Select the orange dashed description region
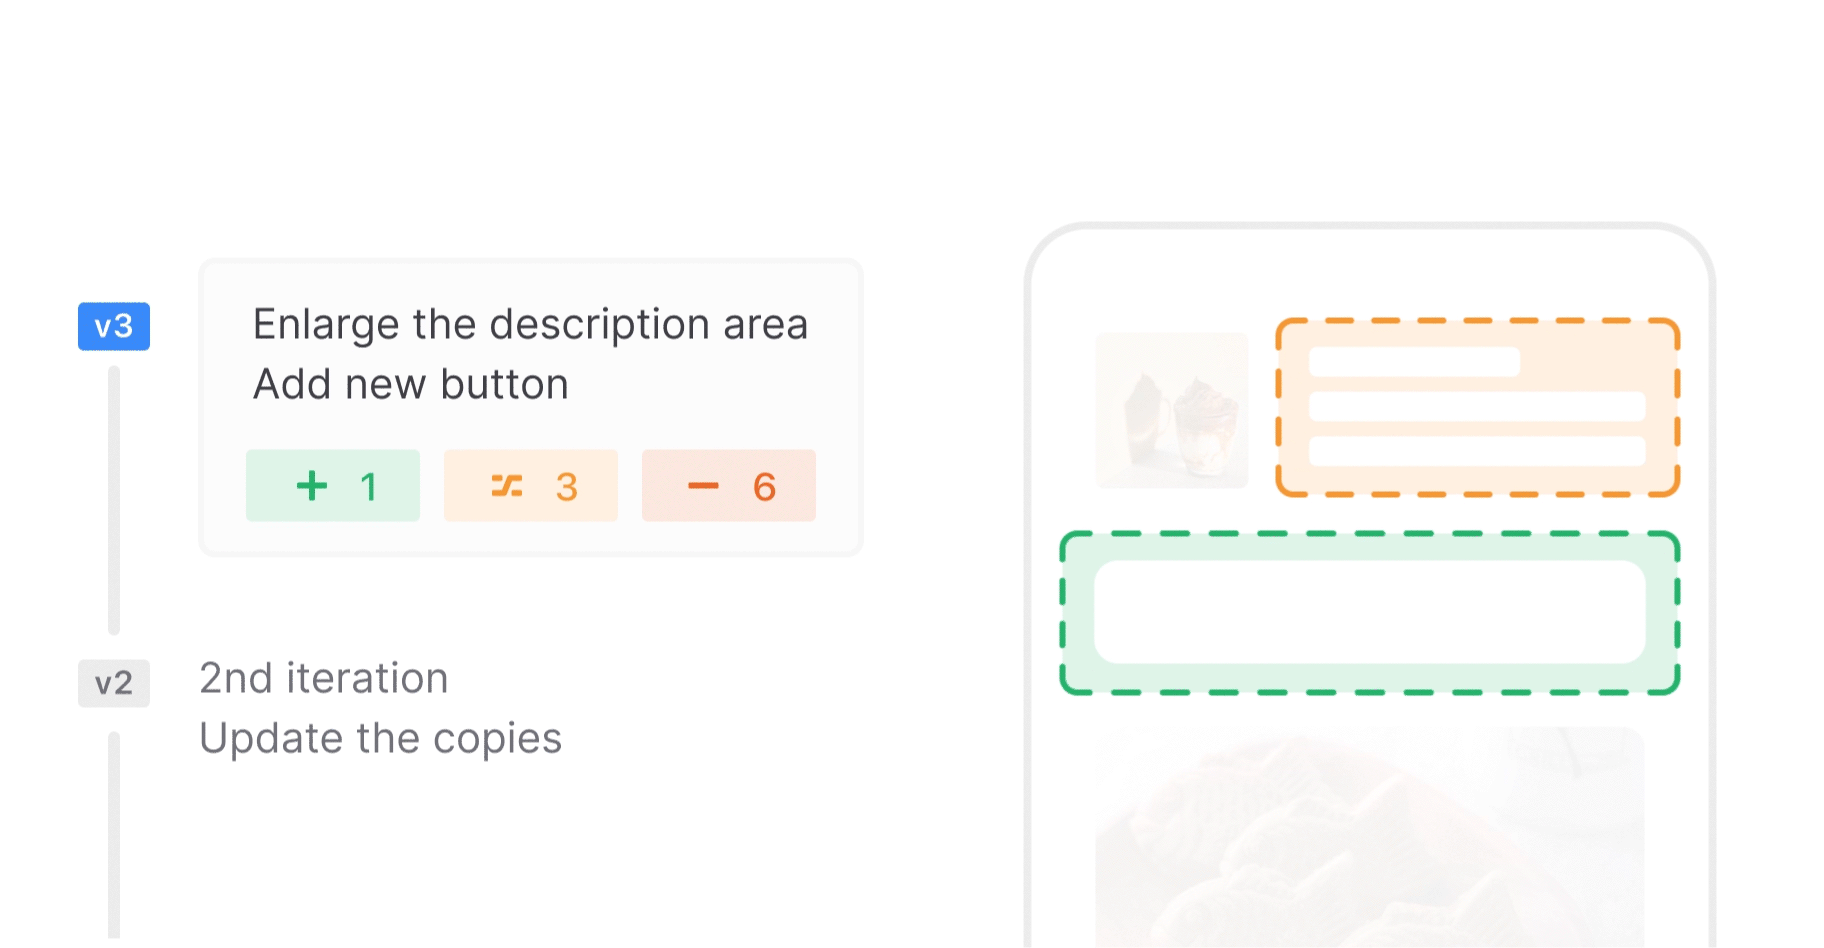1824x948 pixels. pos(1478,408)
